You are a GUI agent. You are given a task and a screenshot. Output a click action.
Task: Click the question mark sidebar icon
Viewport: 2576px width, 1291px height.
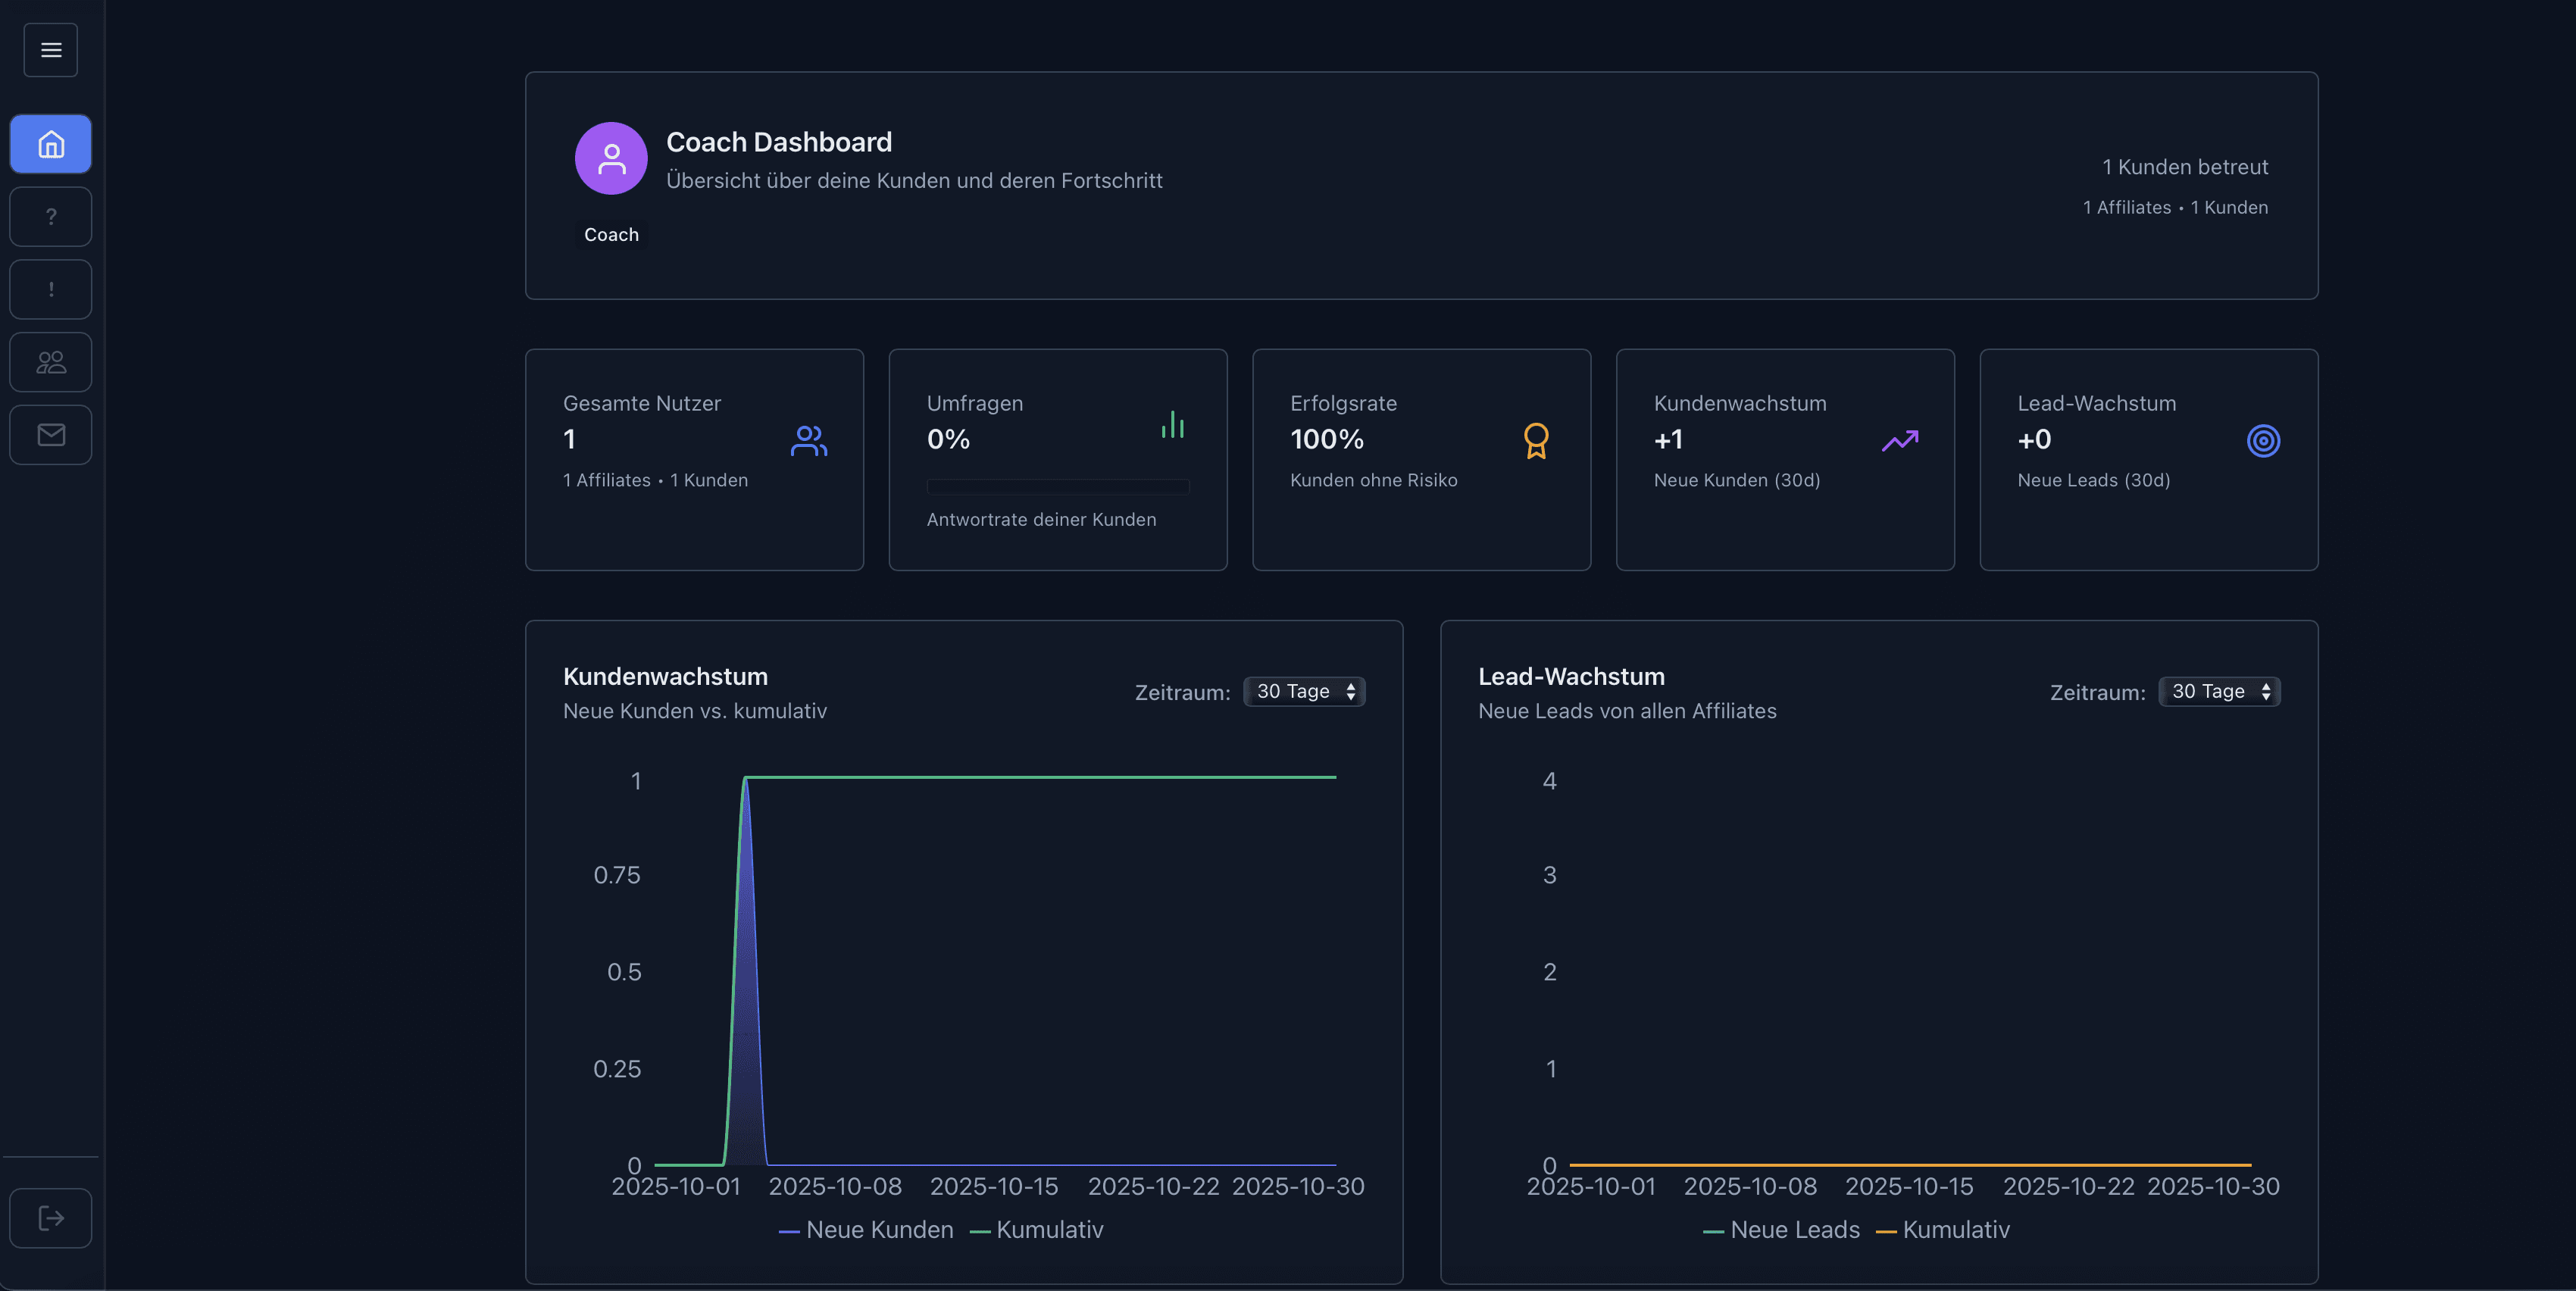(51, 217)
